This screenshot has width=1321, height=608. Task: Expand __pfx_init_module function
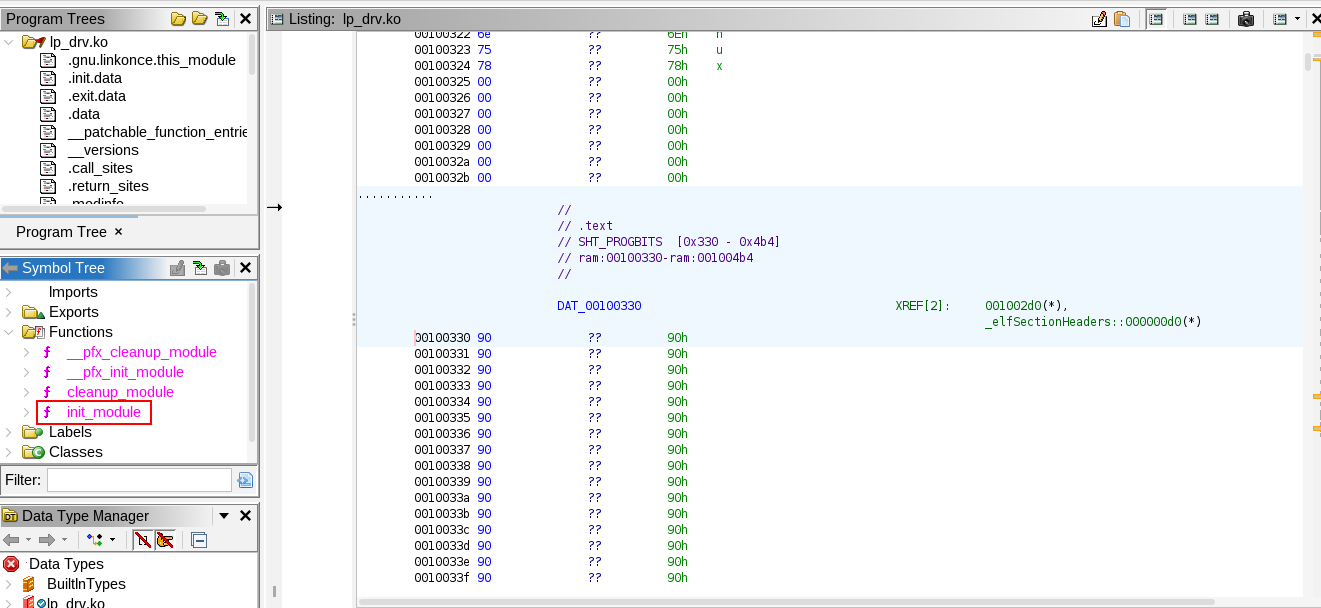point(27,372)
